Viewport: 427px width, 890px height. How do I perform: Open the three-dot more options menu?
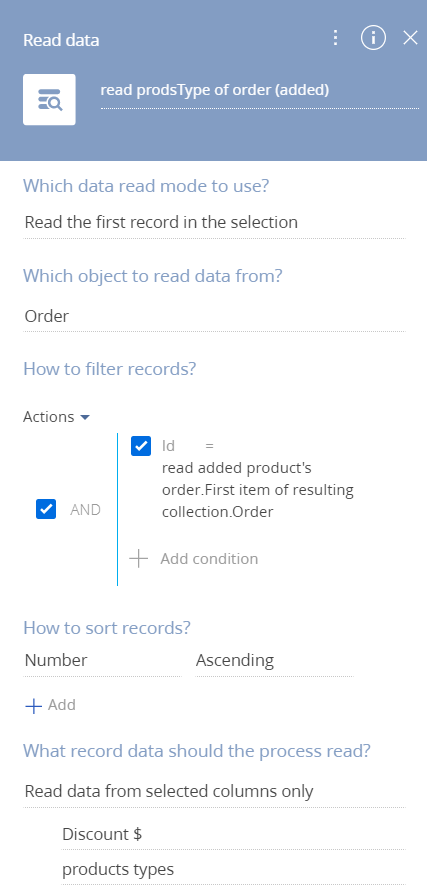[336, 38]
